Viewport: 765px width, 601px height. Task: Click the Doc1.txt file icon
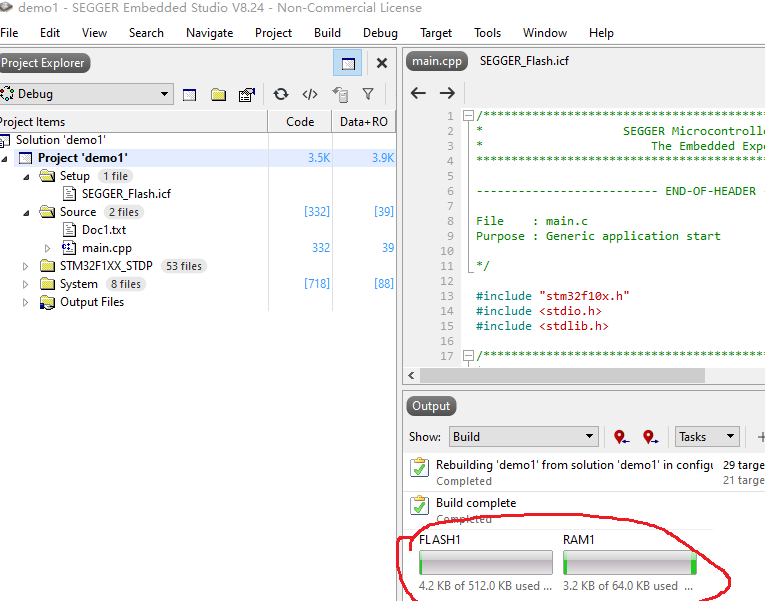tap(69, 230)
